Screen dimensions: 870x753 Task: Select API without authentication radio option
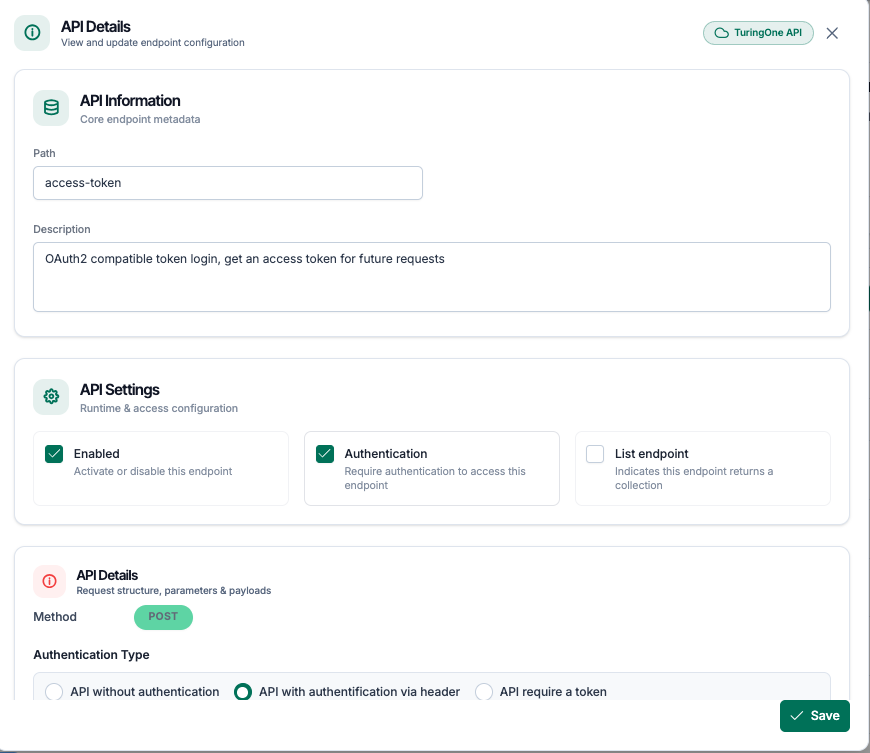pos(54,692)
